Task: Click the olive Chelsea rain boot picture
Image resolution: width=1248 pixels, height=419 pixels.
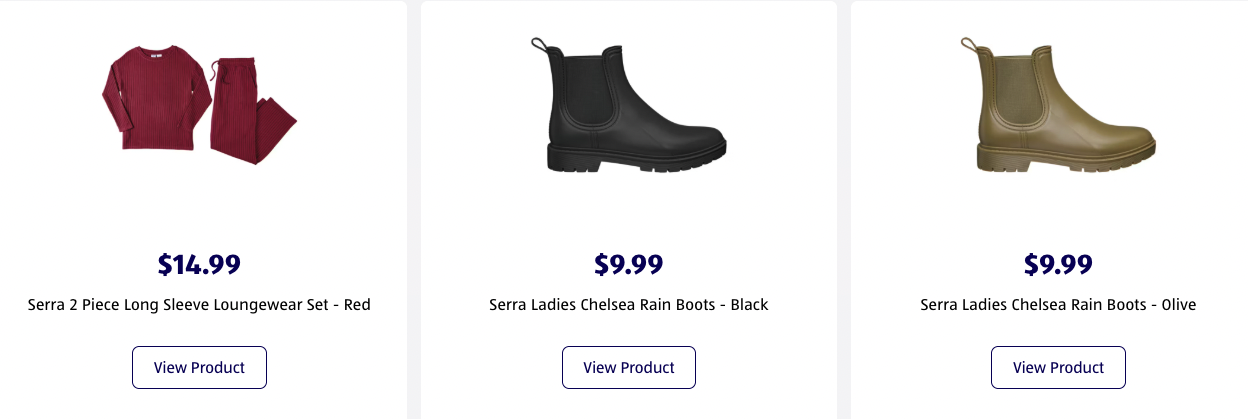Action: 1064,105
